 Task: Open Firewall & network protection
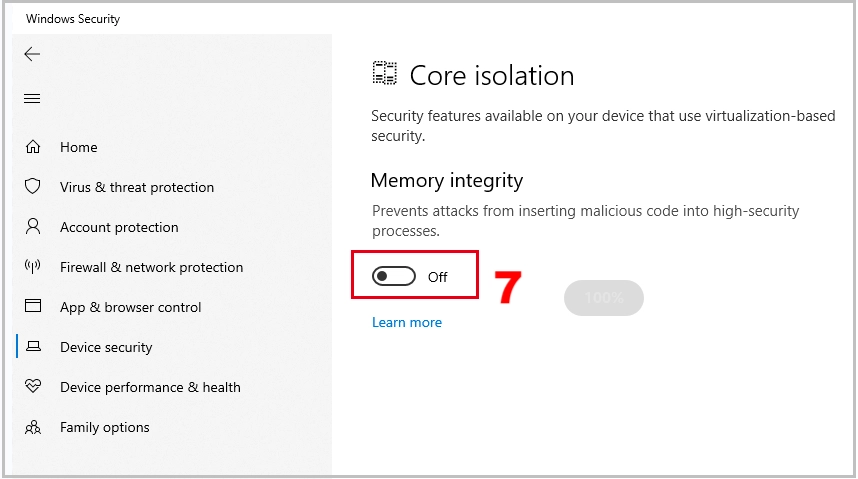coord(152,267)
